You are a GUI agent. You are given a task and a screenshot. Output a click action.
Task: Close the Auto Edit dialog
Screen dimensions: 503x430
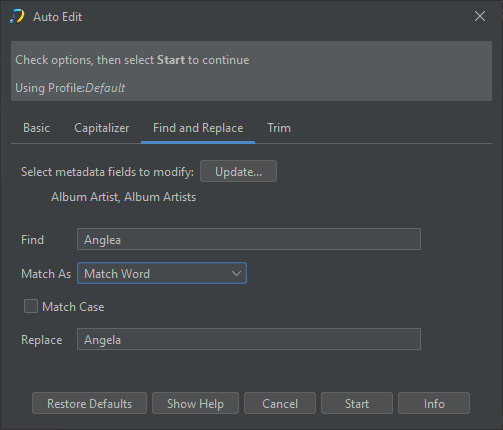click(480, 16)
